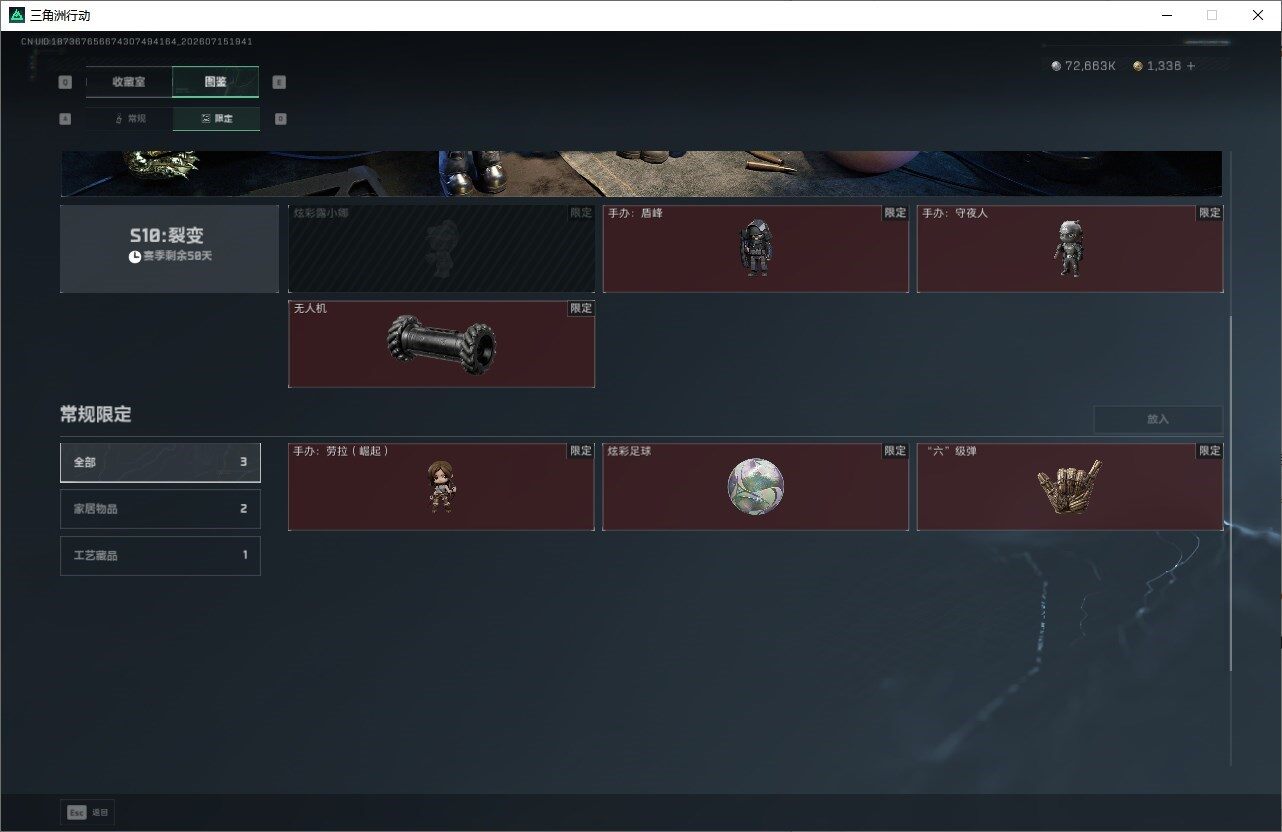Viewport: 1282px width, 832px height.
Task: Click the 1,336 gold amount
Action: [x=1164, y=66]
